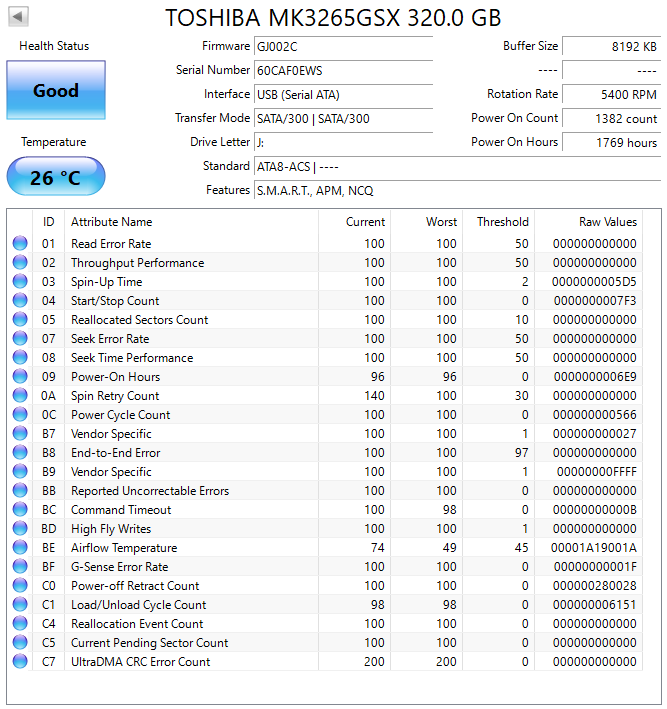Click the Good health status button
667x709 pixels.
pyautogui.click(x=56, y=90)
